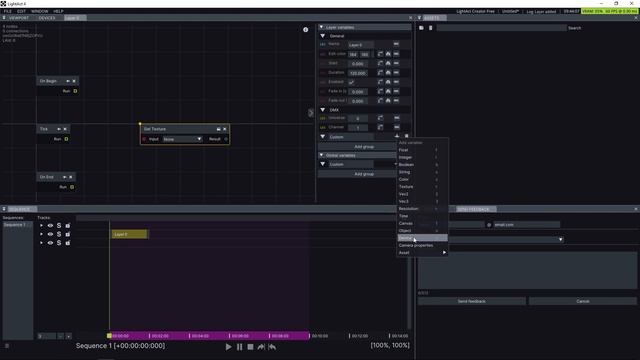Pause the sequence playback
The image size is (640, 360).
point(240,347)
